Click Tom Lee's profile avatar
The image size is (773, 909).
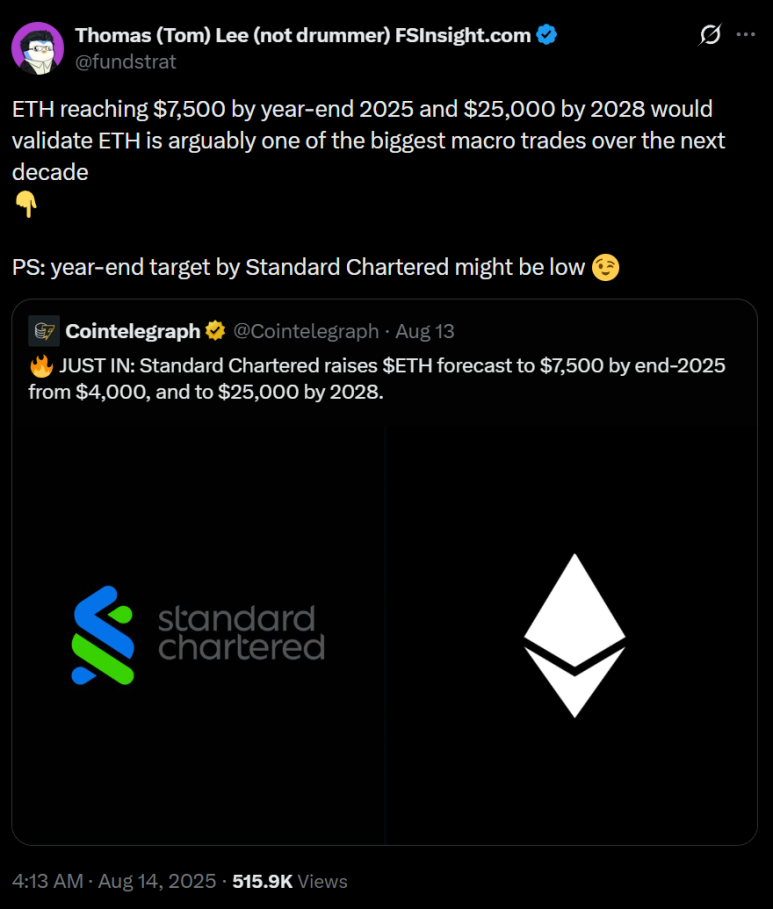38,47
